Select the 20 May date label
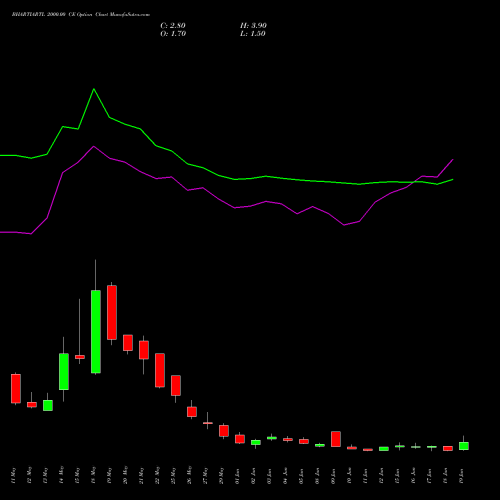Image resolution: width=500 pixels, height=500 pixels. (125, 476)
